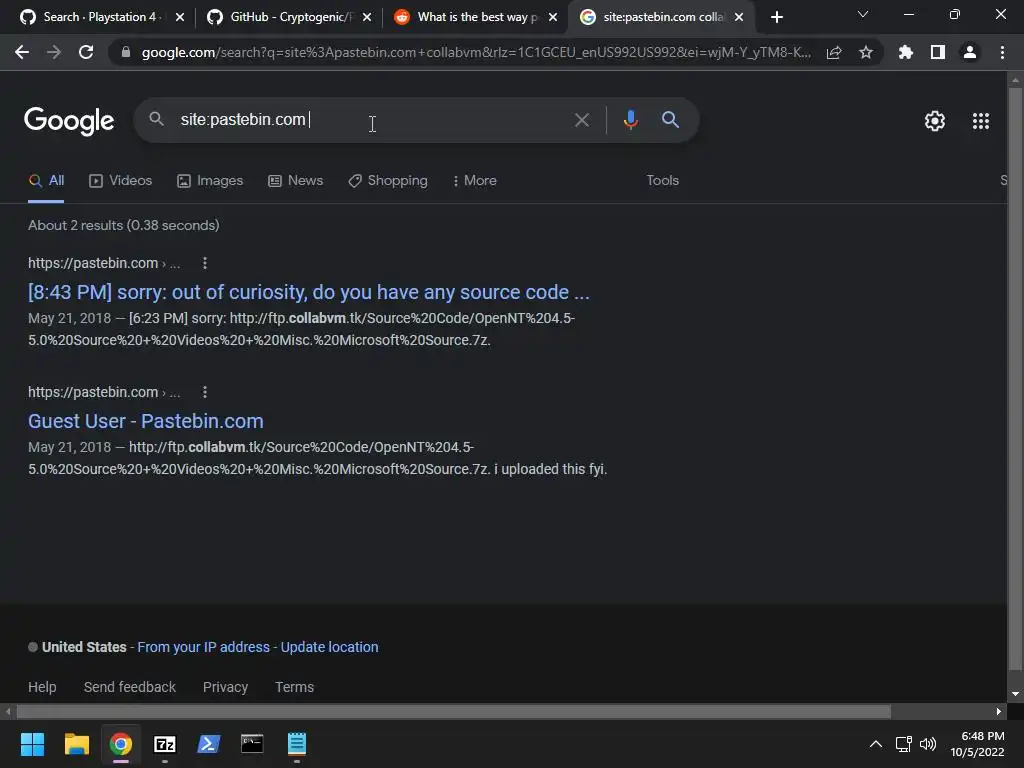The image size is (1024, 768).
Task: Select the News results tab
Action: click(296, 181)
